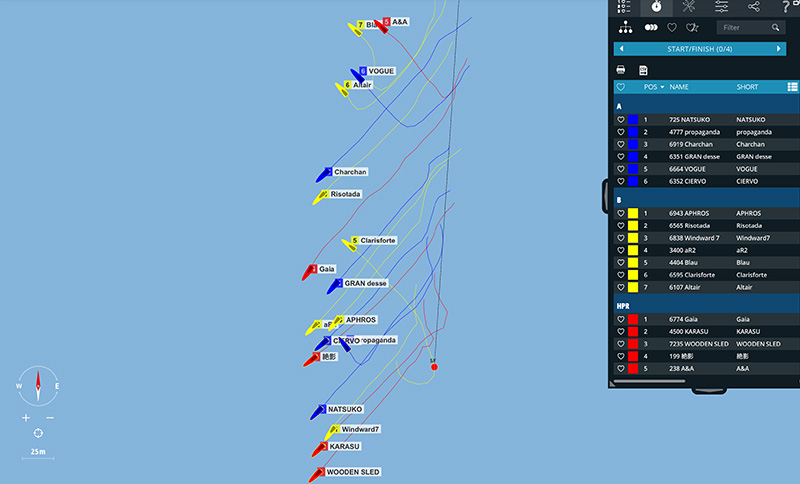Click the Charchan boat label on map
The height and width of the screenshot is (484, 800).
tap(350, 172)
